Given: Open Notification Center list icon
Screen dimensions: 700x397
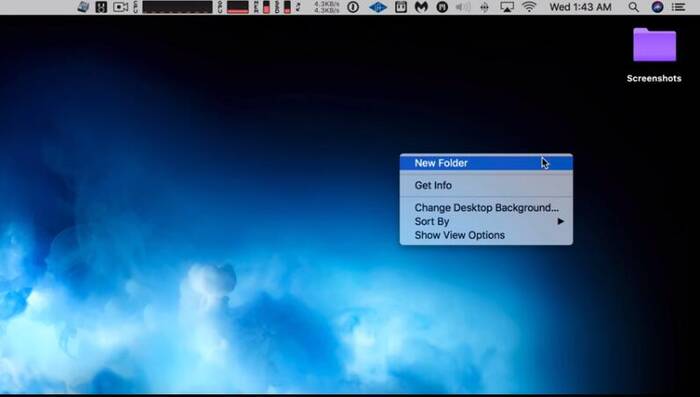Looking at the screenshot, I should (679, 7).
